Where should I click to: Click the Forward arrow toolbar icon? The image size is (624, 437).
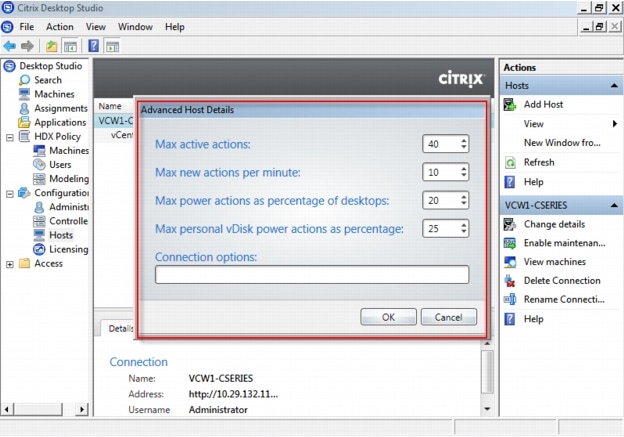click(27, 46)
